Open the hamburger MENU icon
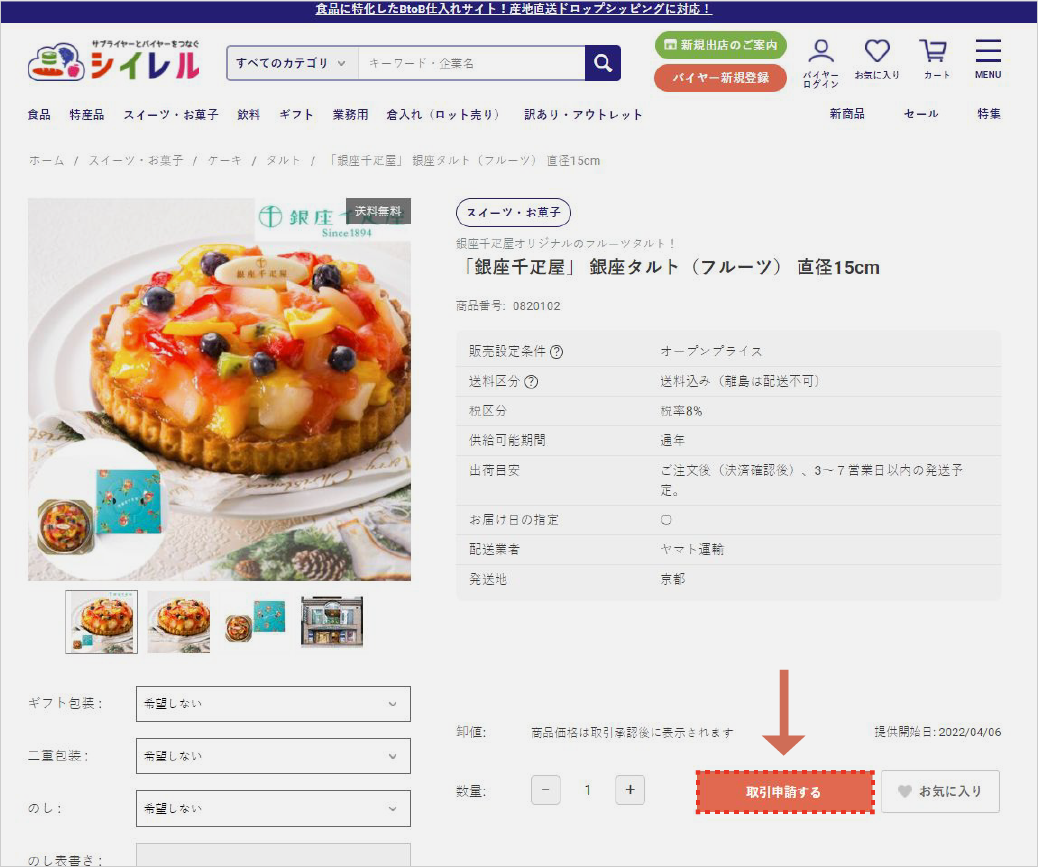The image size is (1038, 868). (988, 52)
